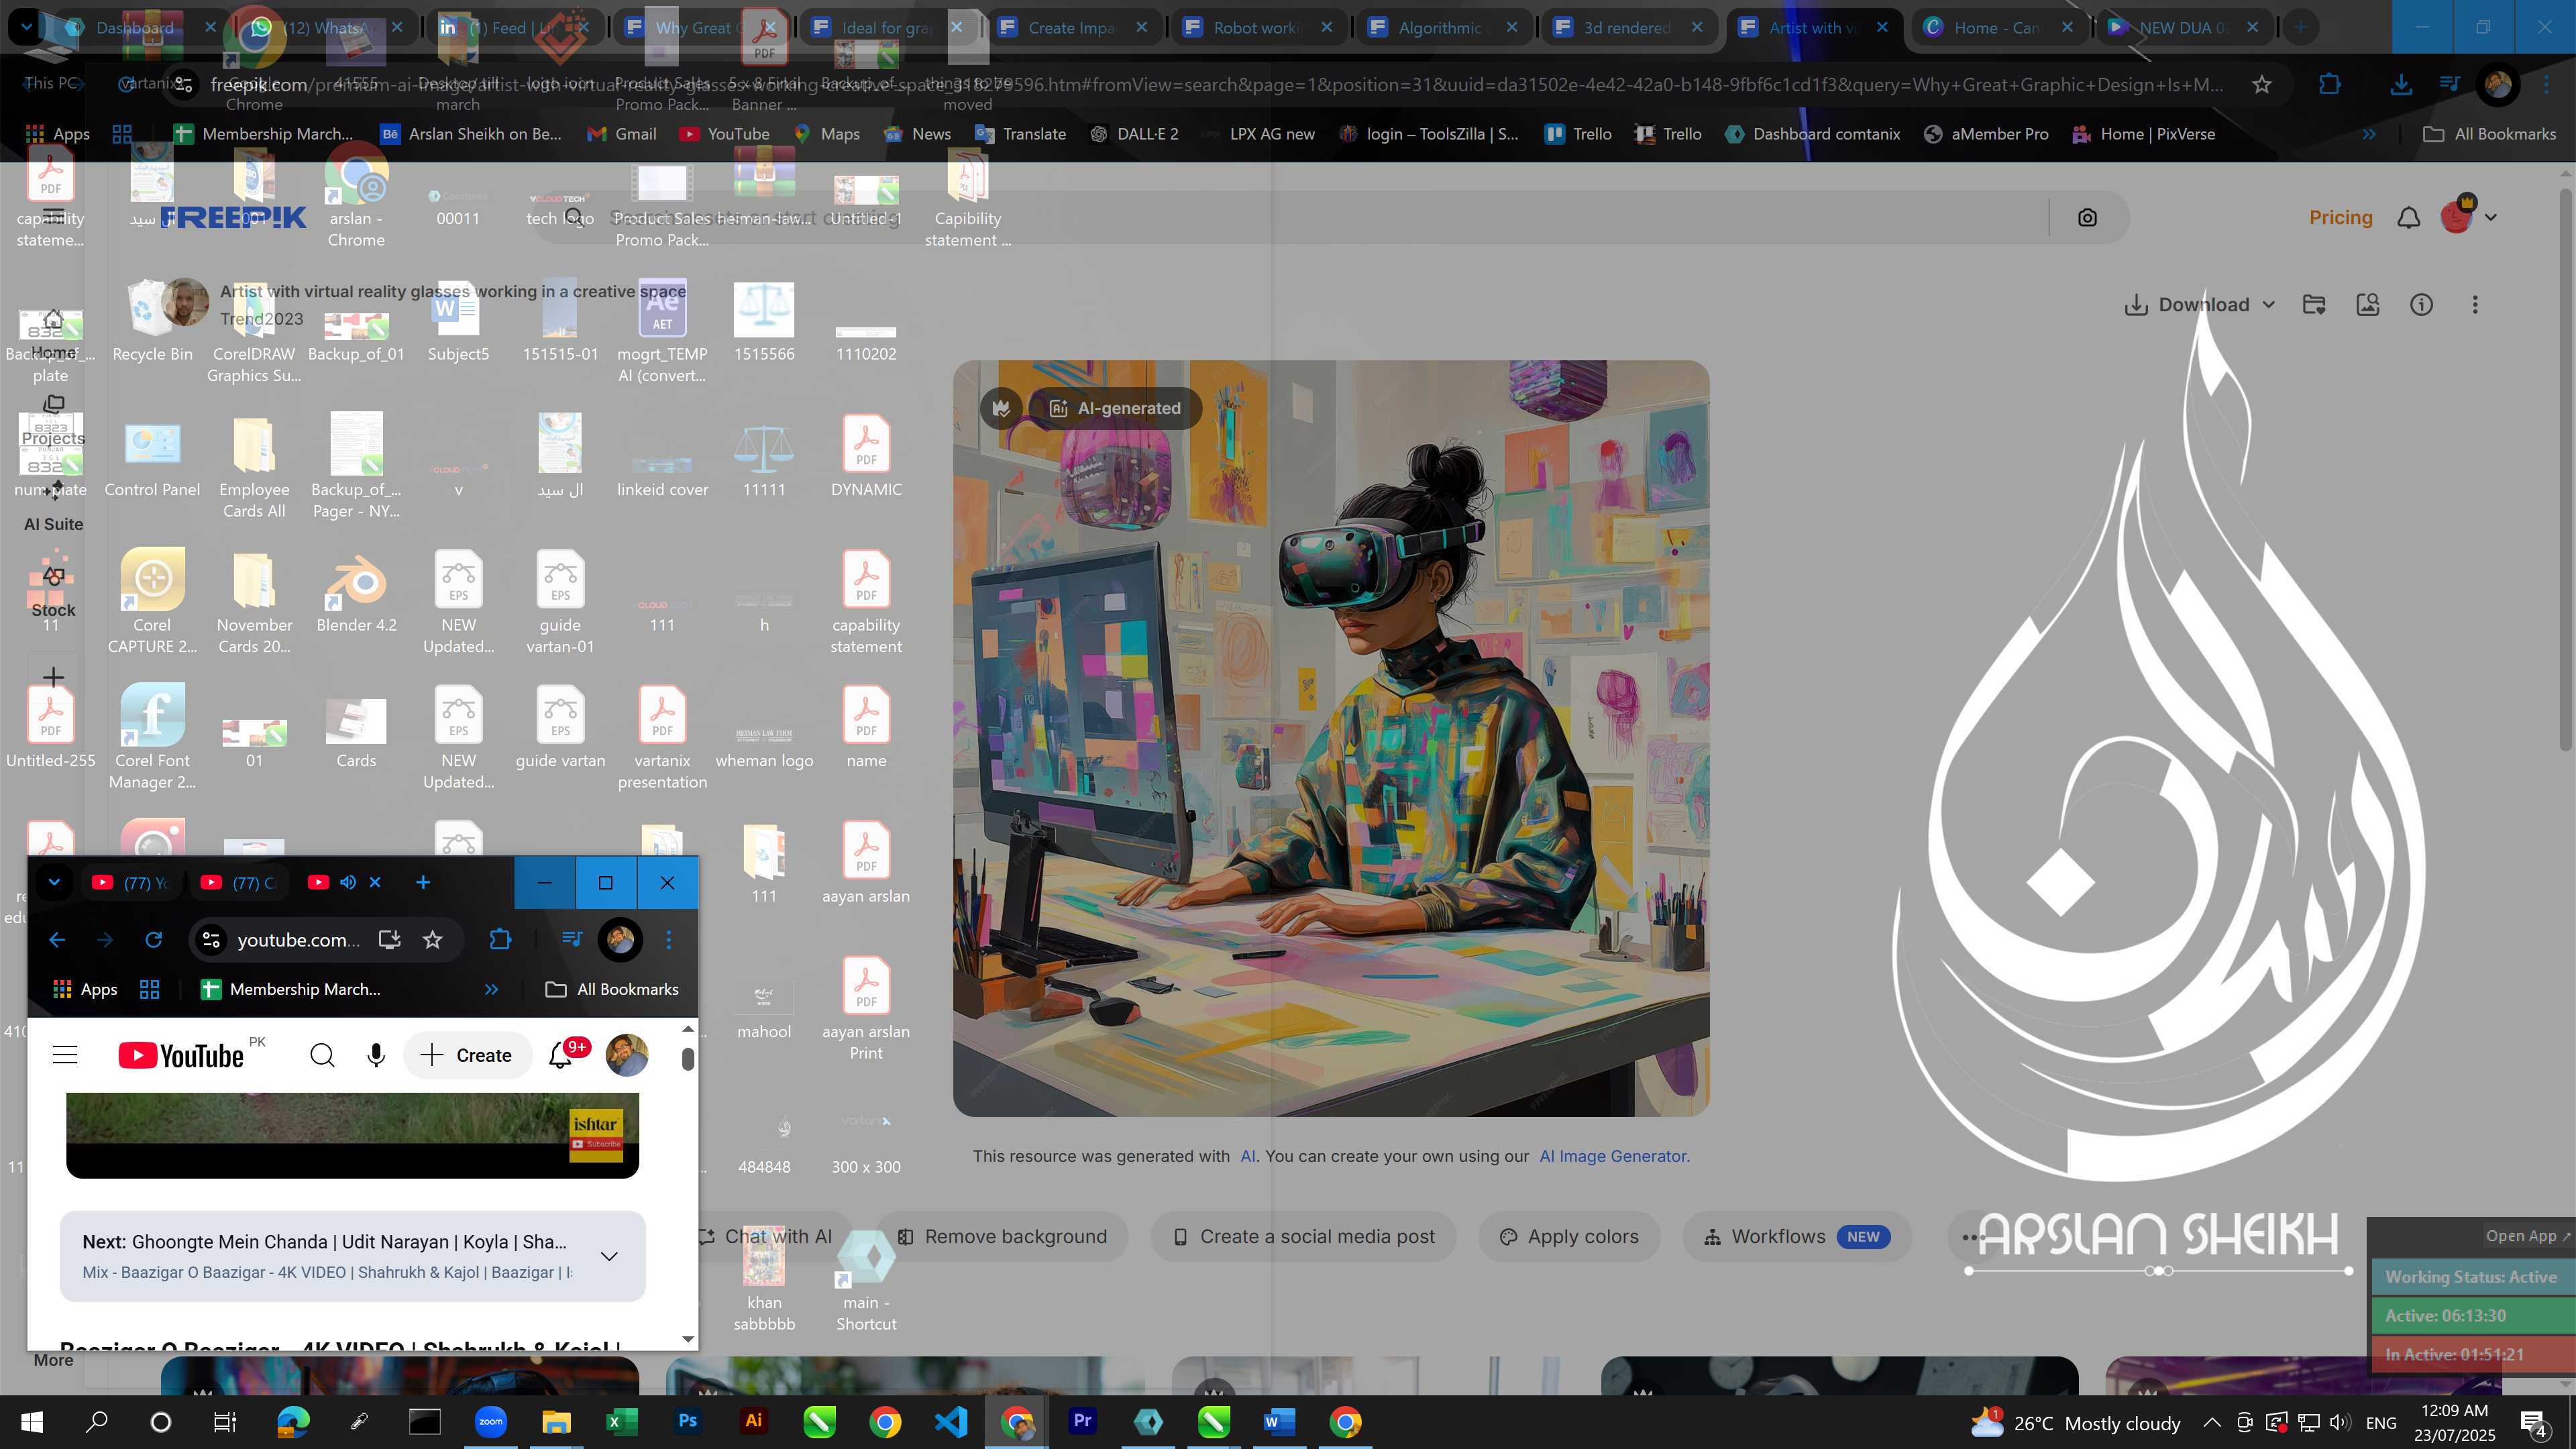Viewport: 2576px width, 1449px height.
Task: Click the premium crown badge on the image
Action: (x=1001, y=408)
